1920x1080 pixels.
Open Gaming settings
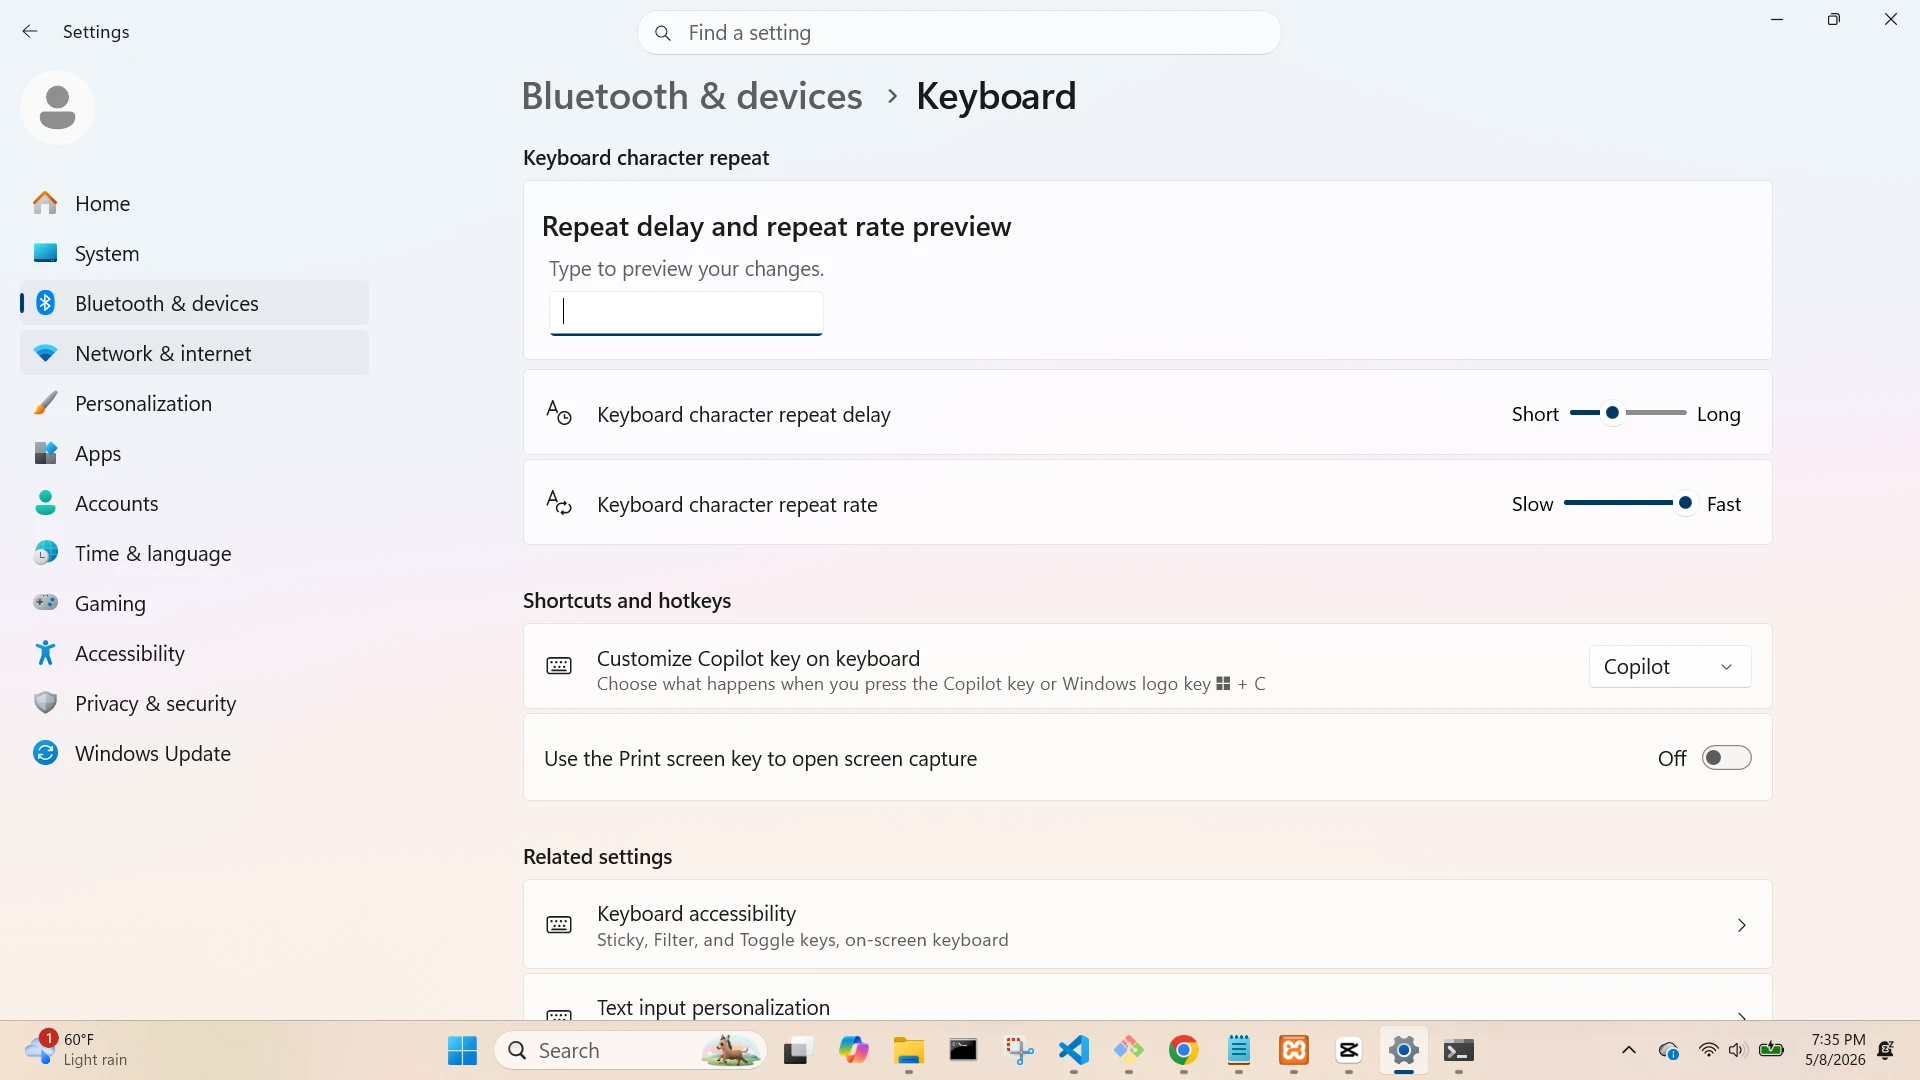(194, 603)
